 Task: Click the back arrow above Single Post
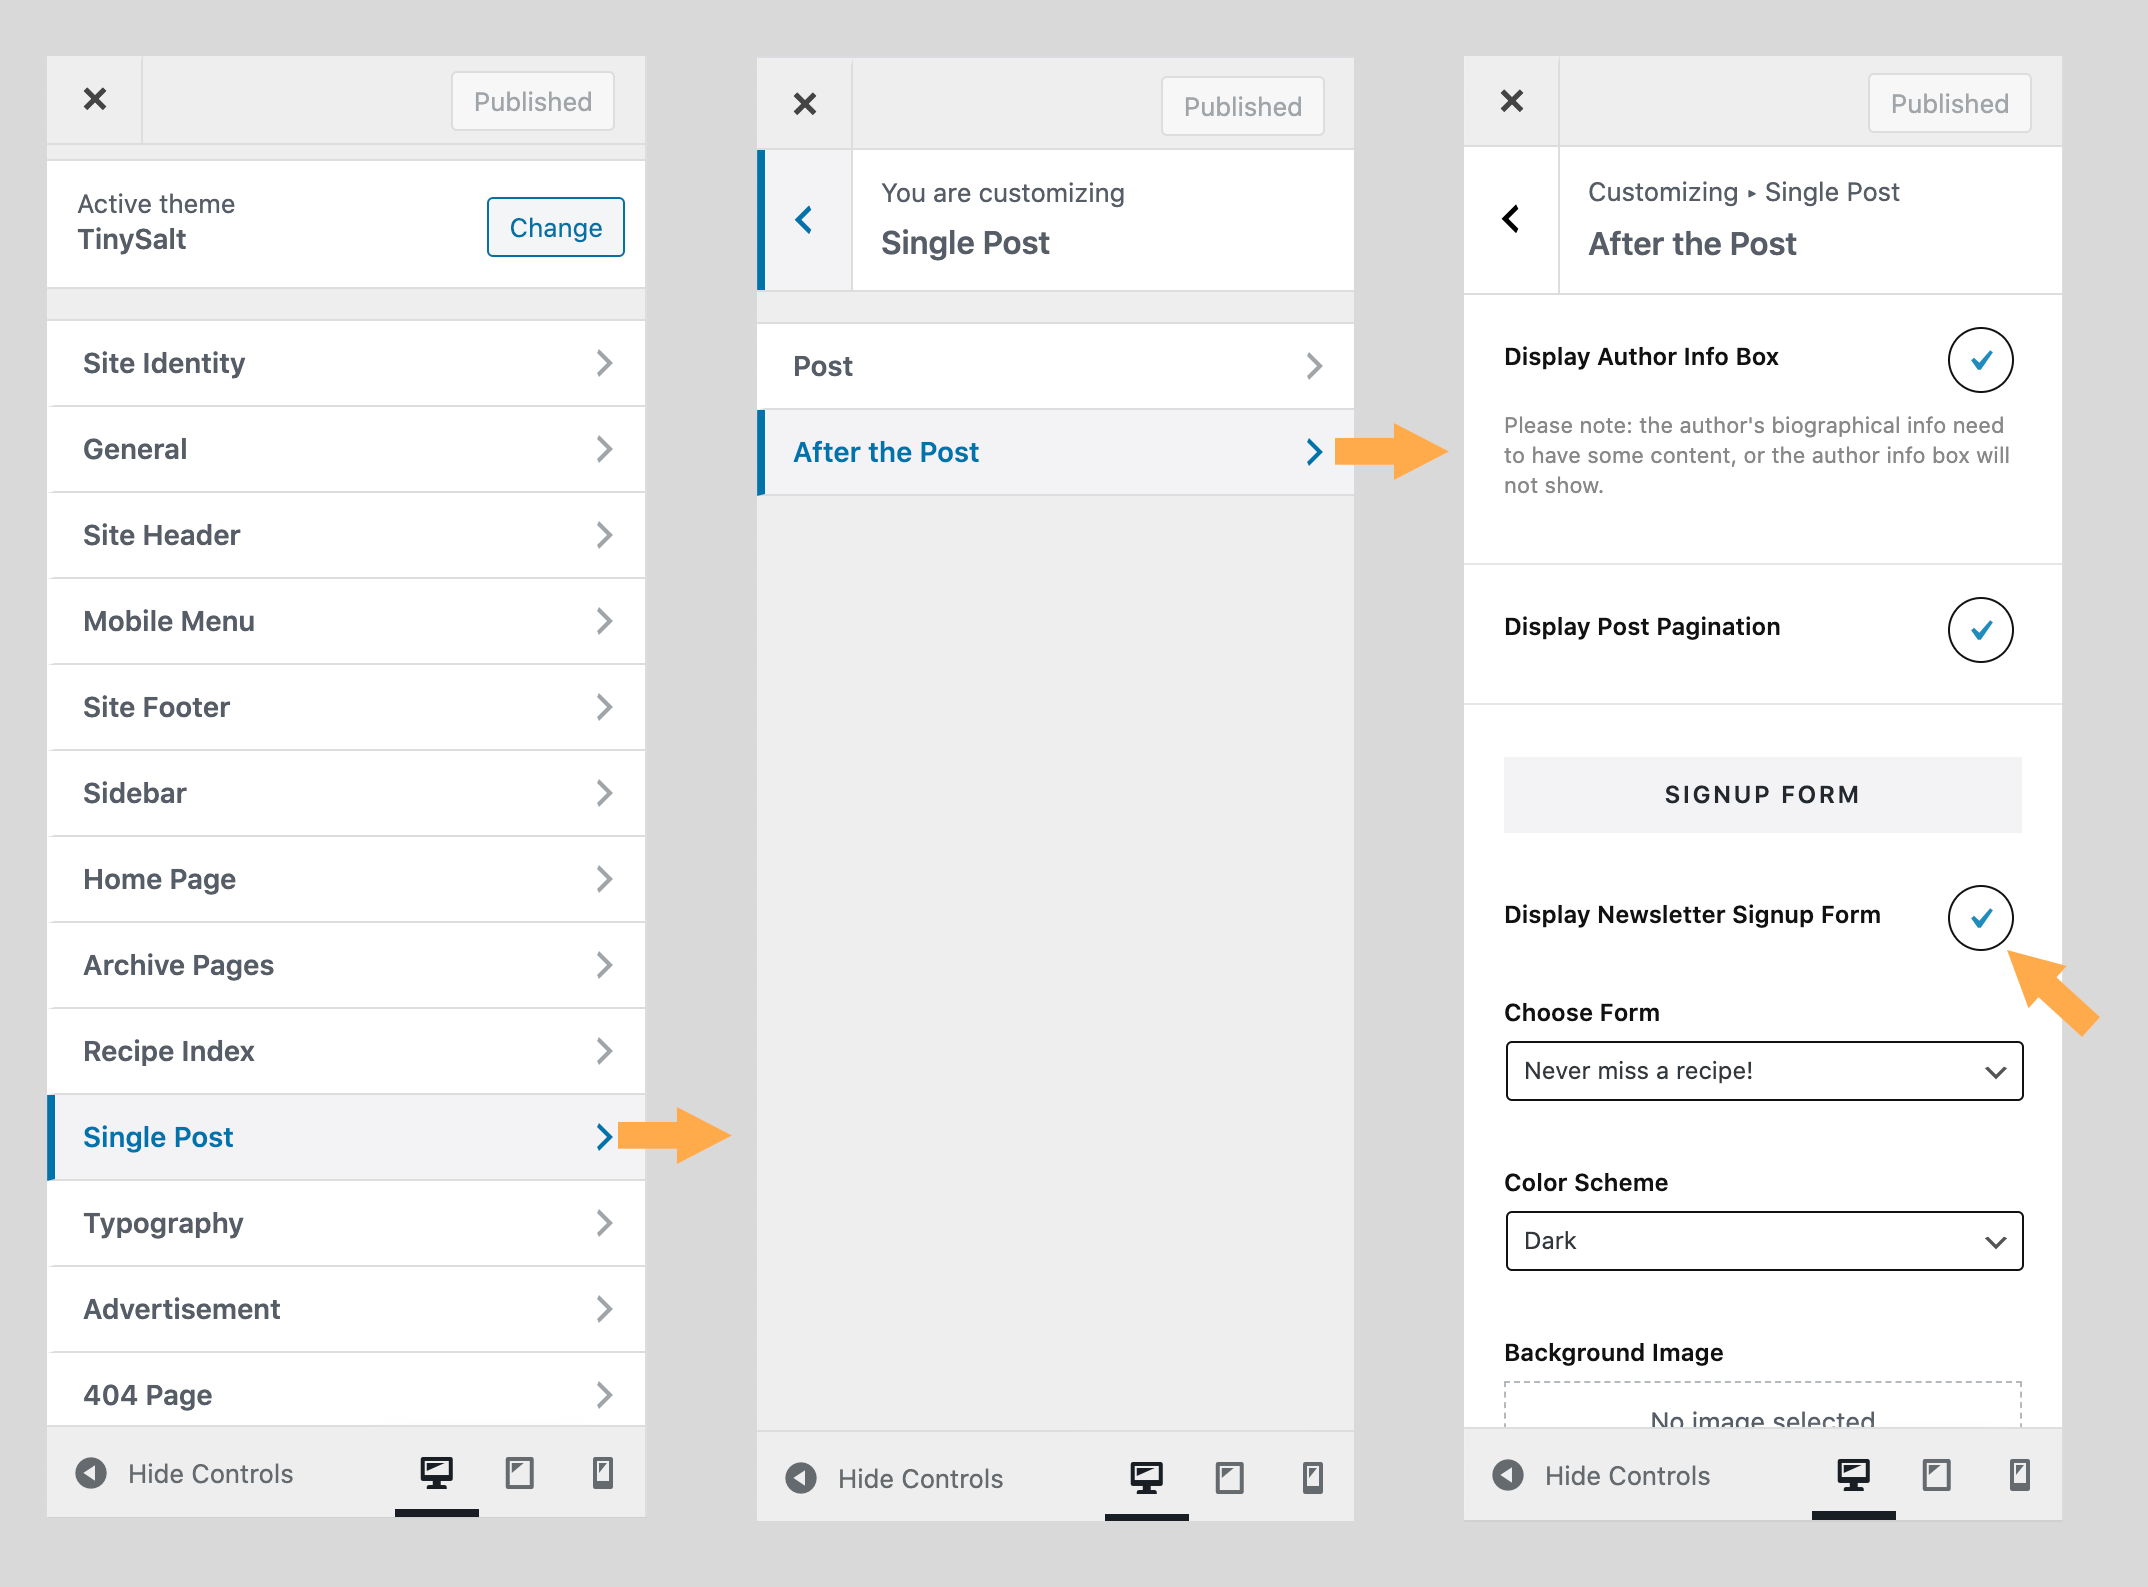point(804,219)
